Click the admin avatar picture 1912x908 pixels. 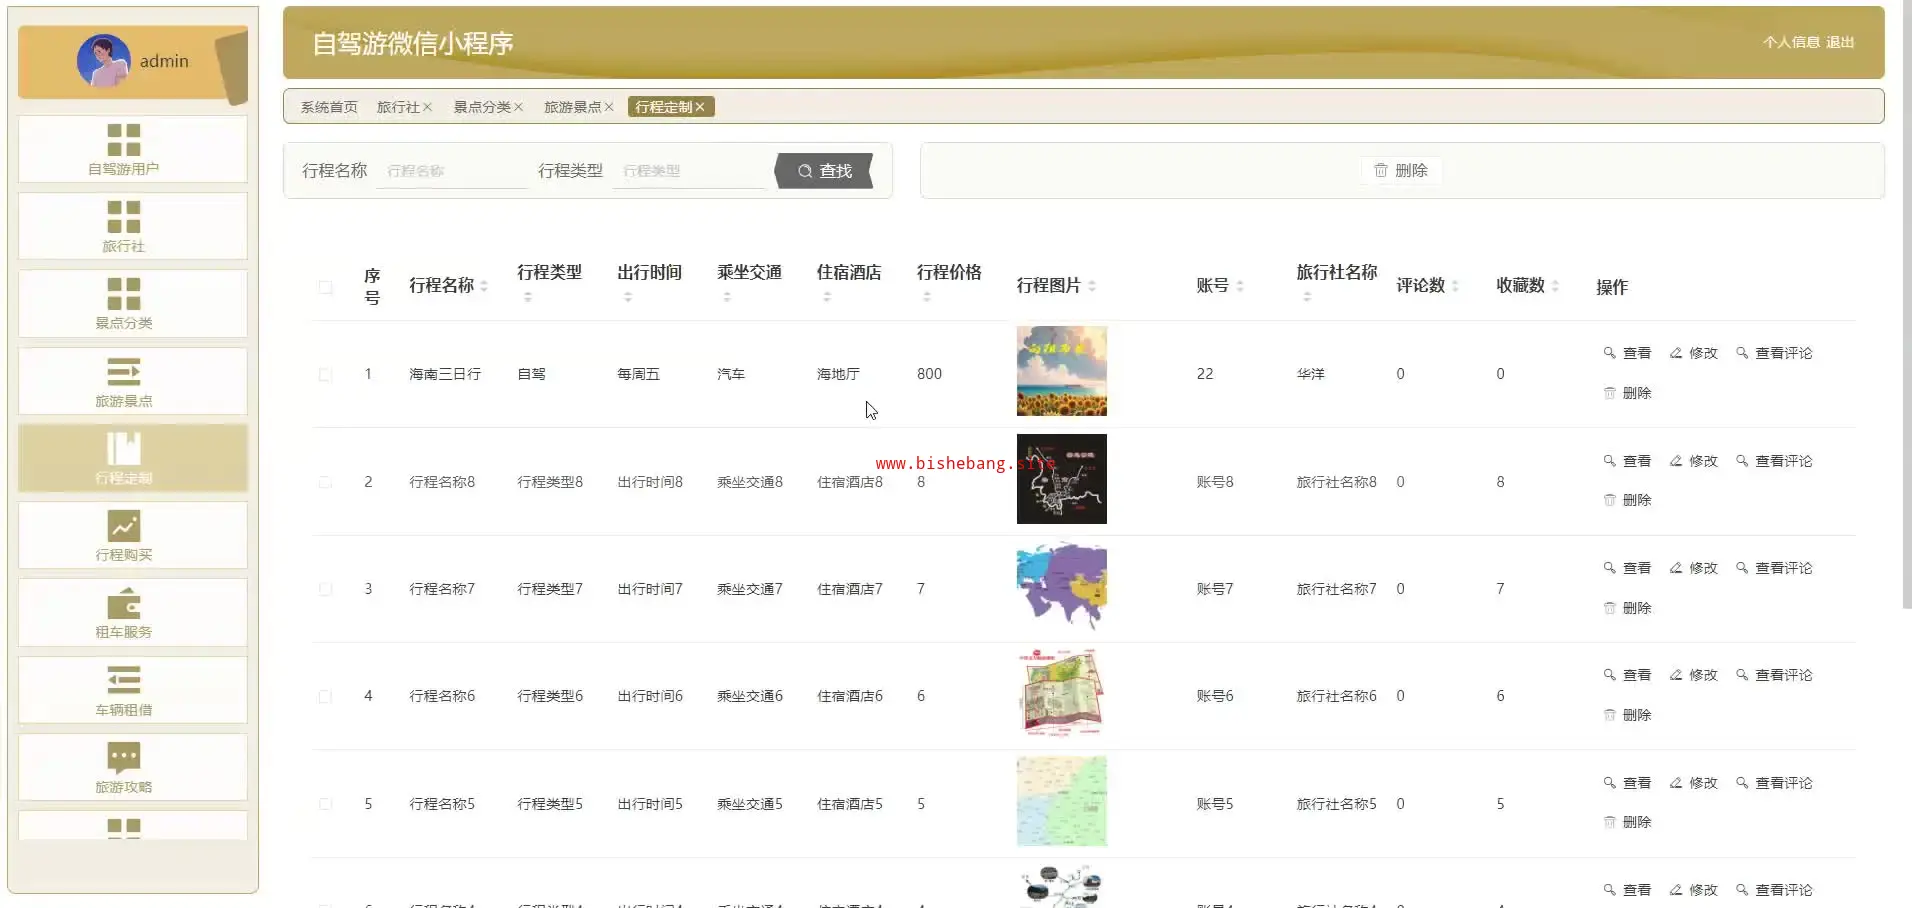click(x=103, y=61)
